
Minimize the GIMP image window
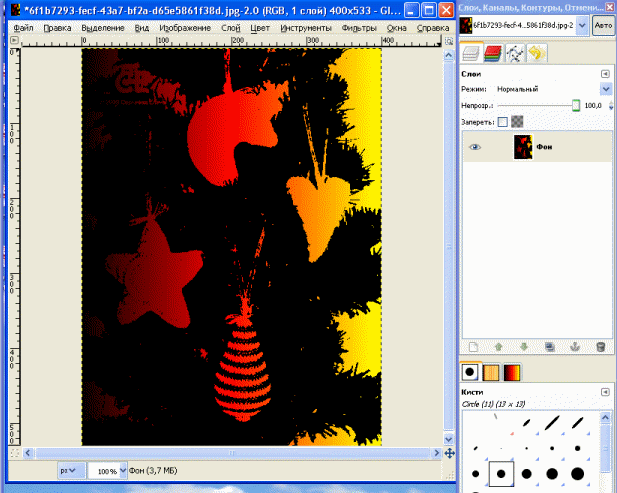(411, 10)
